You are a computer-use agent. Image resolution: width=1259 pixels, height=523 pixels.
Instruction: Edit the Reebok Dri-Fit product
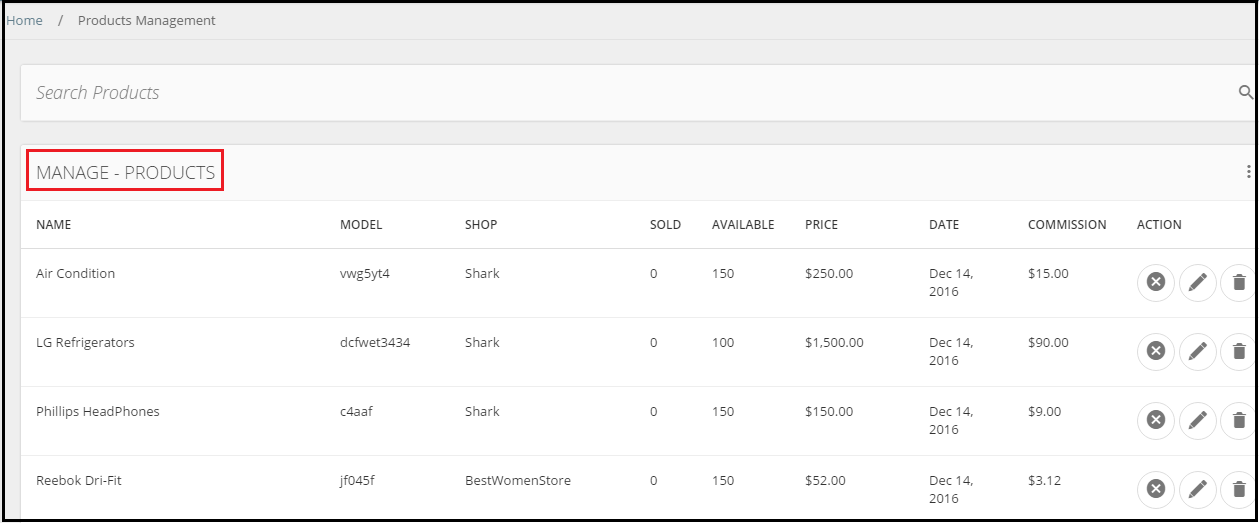pyautogui.click(x=1198, y=490)
